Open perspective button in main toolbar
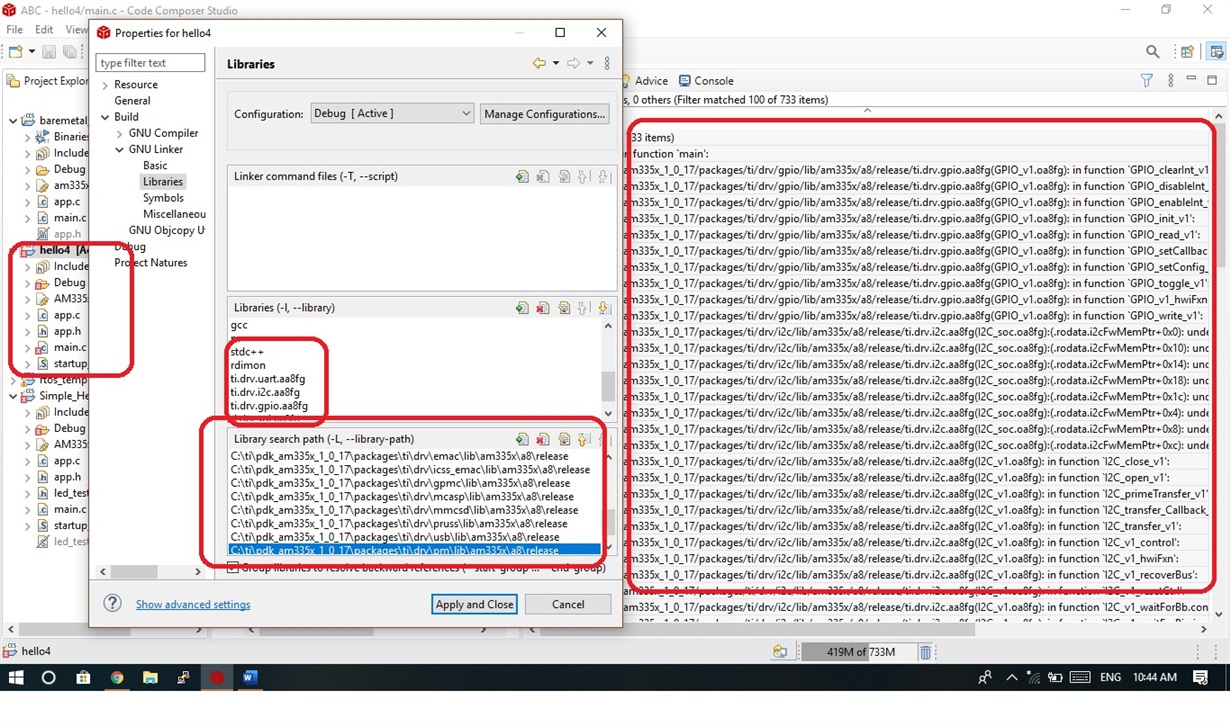The image size is (1230, 726). tap(1187, 52)
